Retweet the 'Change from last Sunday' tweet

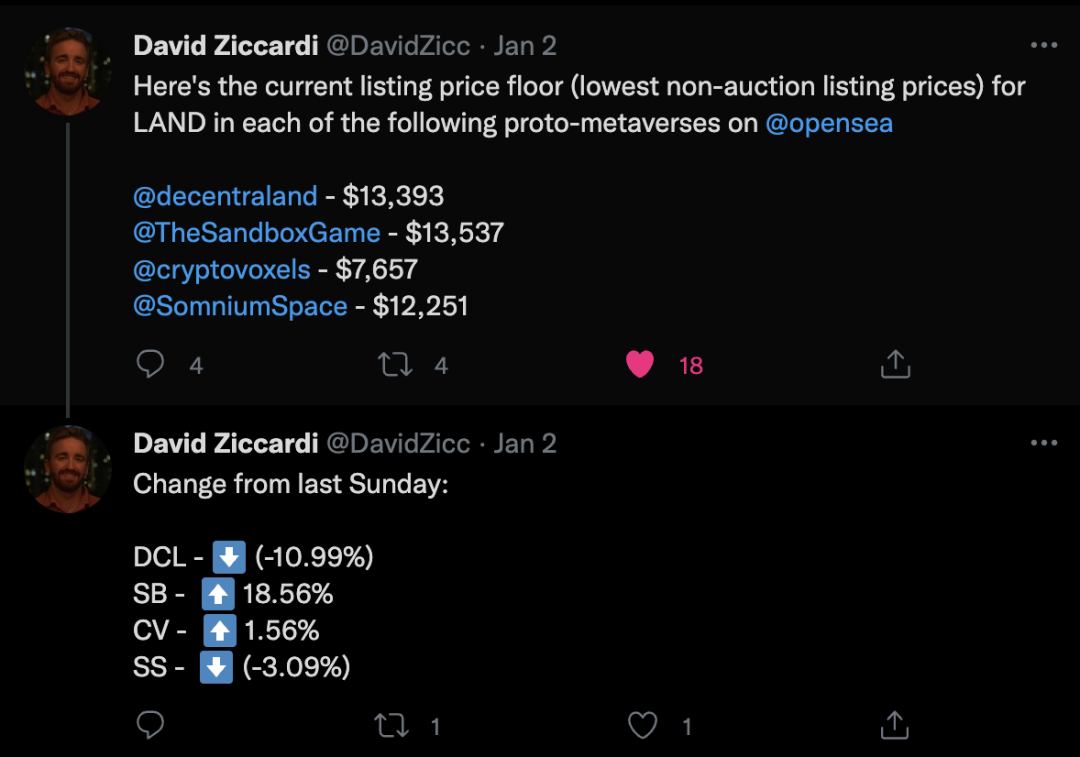point(390,726)
